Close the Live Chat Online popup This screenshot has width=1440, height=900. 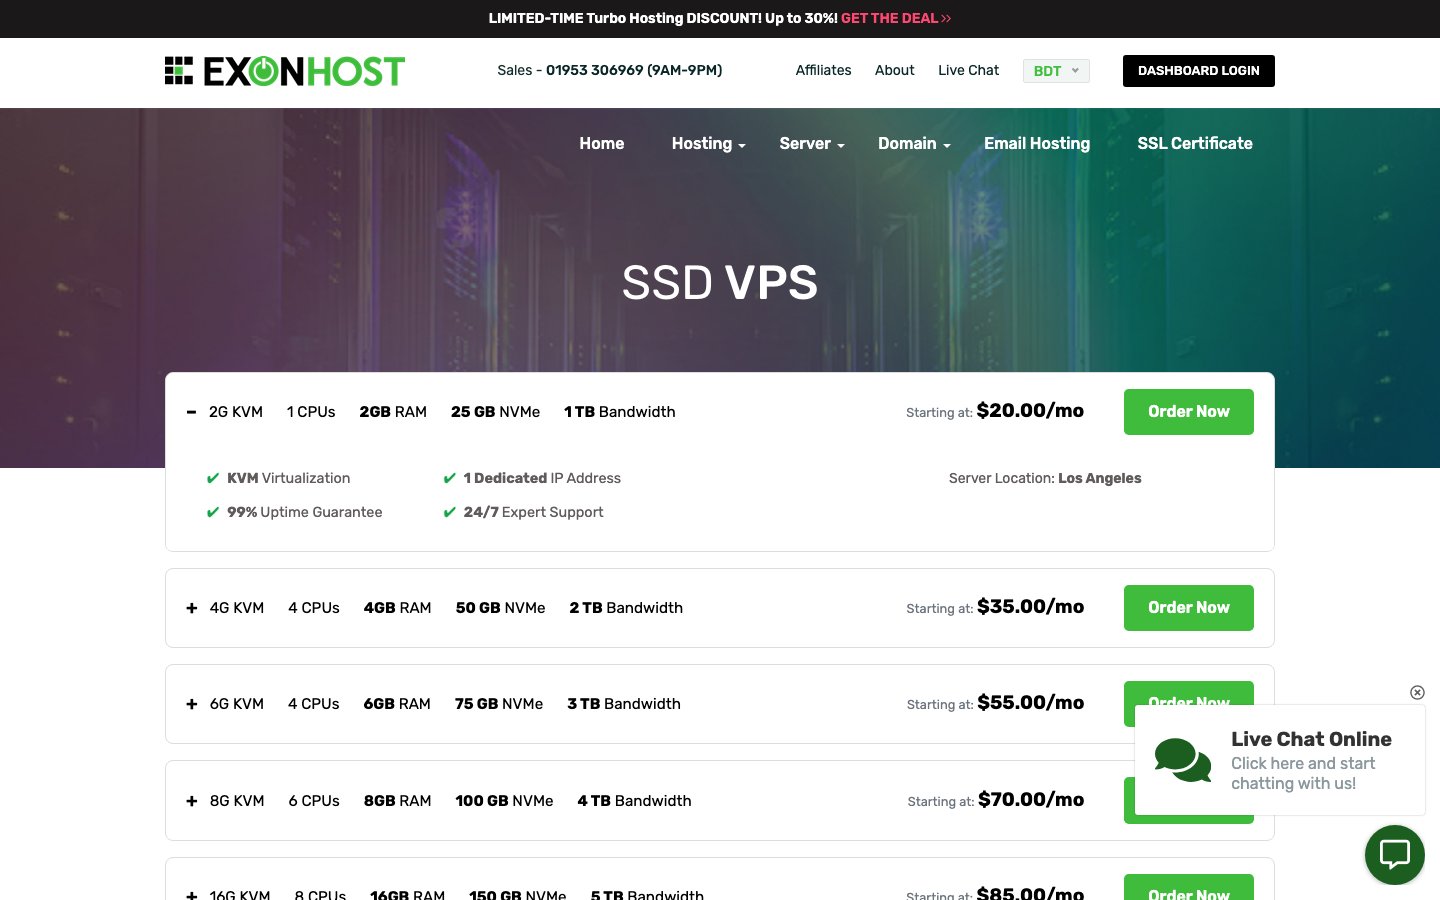tap(1417, 692)
